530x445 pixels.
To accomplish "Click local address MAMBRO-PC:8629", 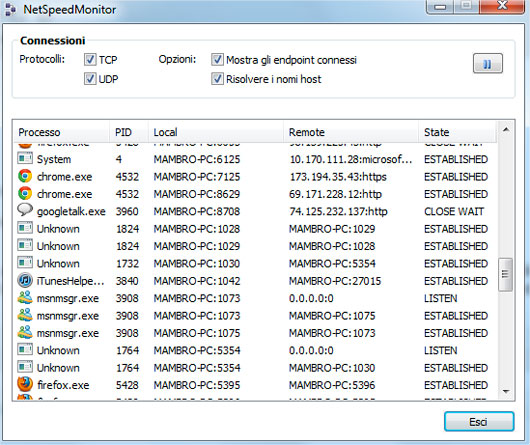I will pos(197,194).
